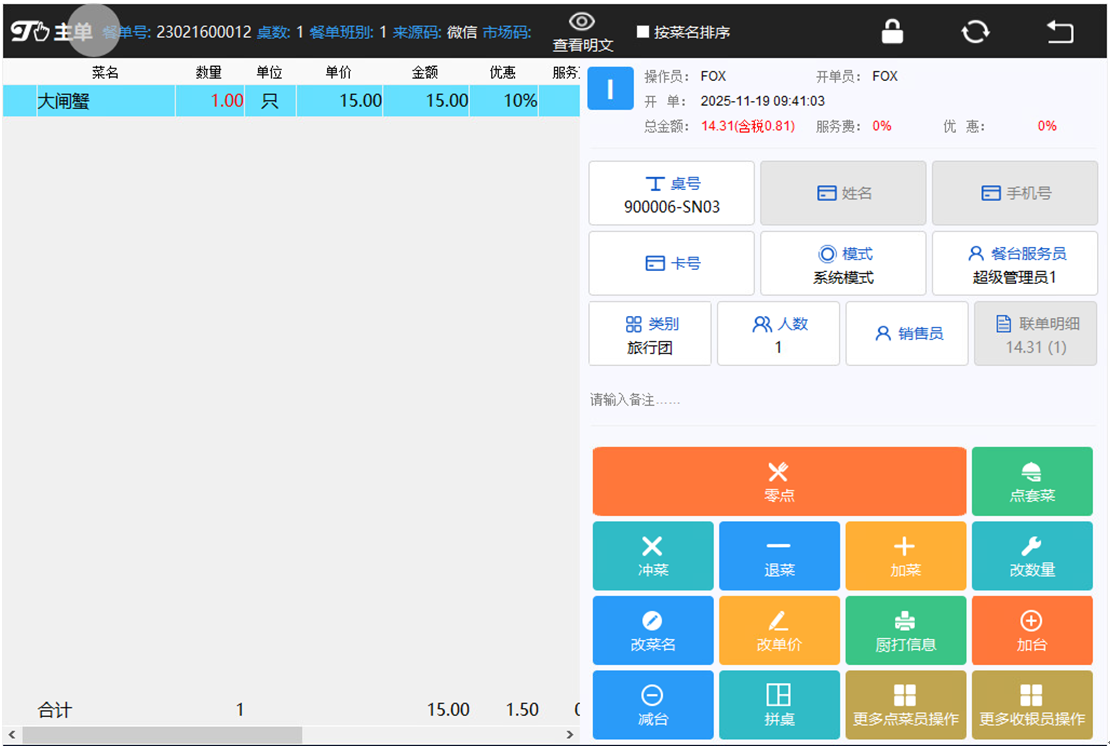Screen dimensions: 1110x747
Task: Open 餐台服务员 selector
Action: [1014, 264]
